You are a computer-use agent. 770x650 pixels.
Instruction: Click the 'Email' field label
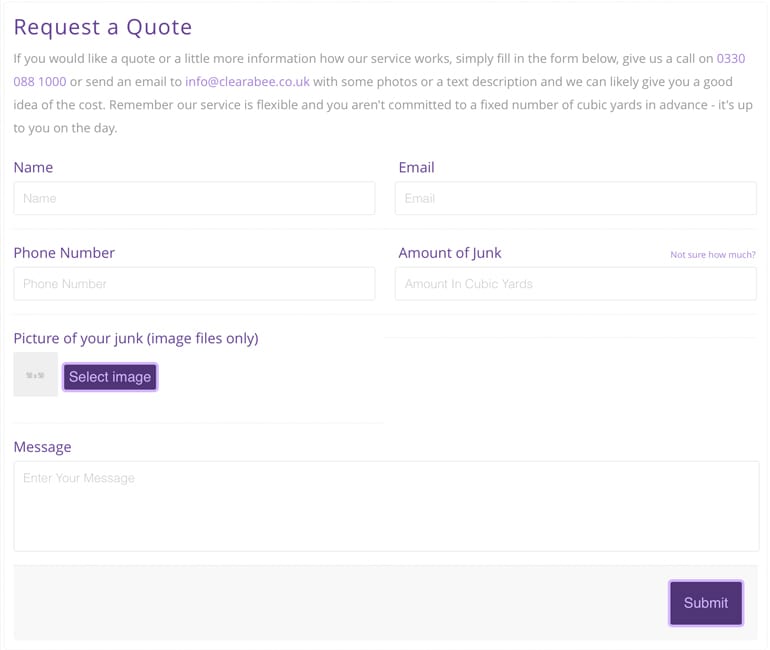[x=416, y=167]
